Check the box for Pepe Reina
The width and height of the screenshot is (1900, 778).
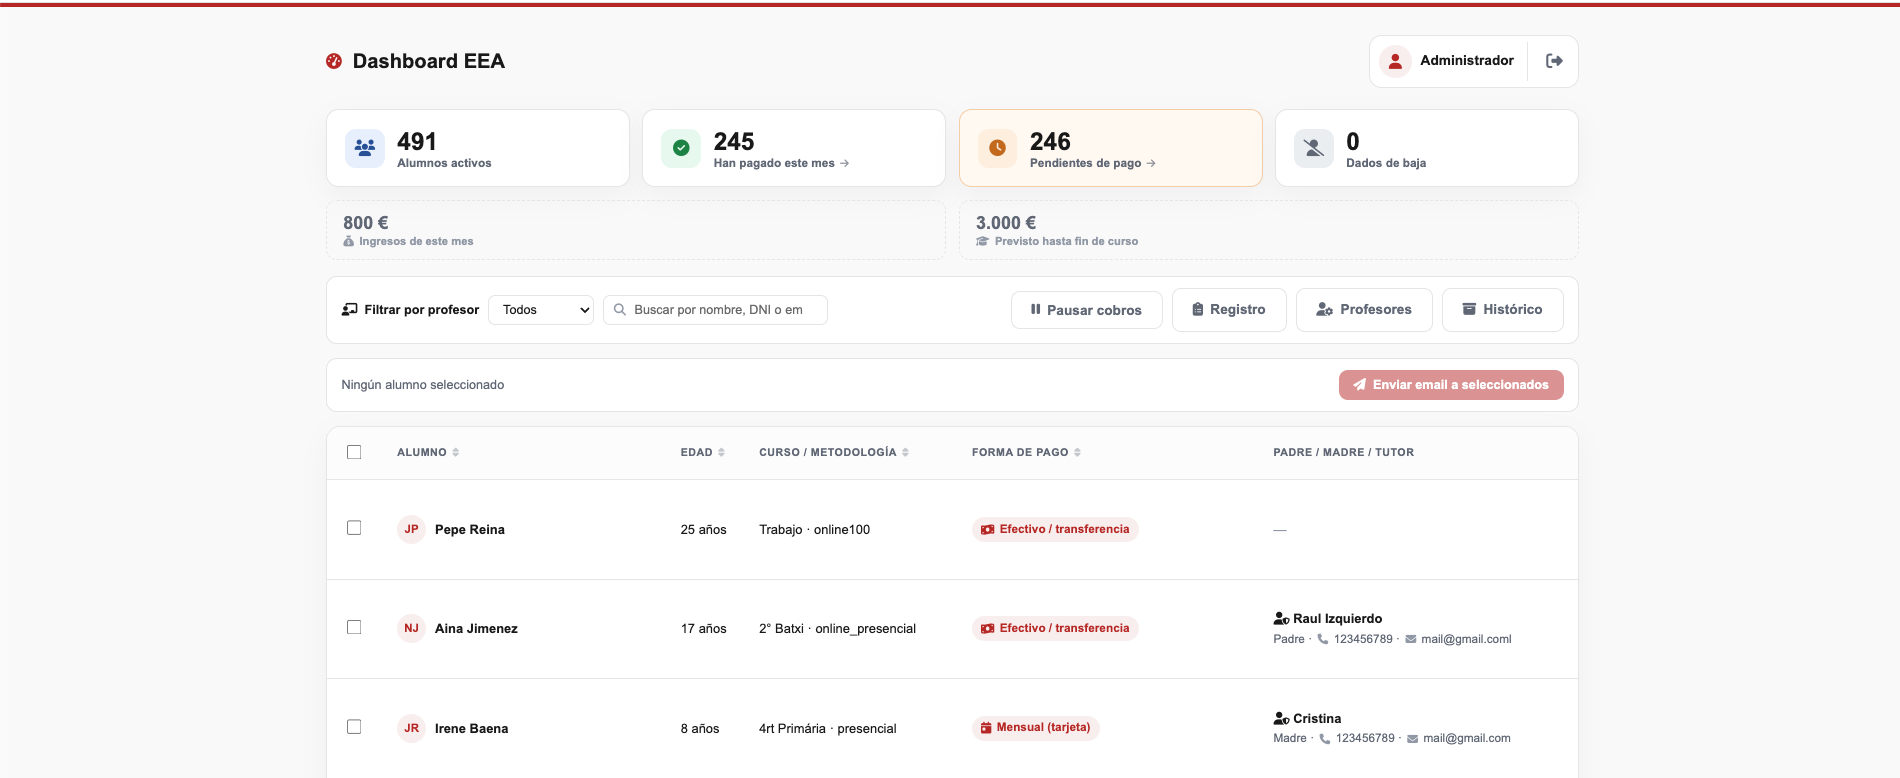pyautogui.click(x=354, y=528)
